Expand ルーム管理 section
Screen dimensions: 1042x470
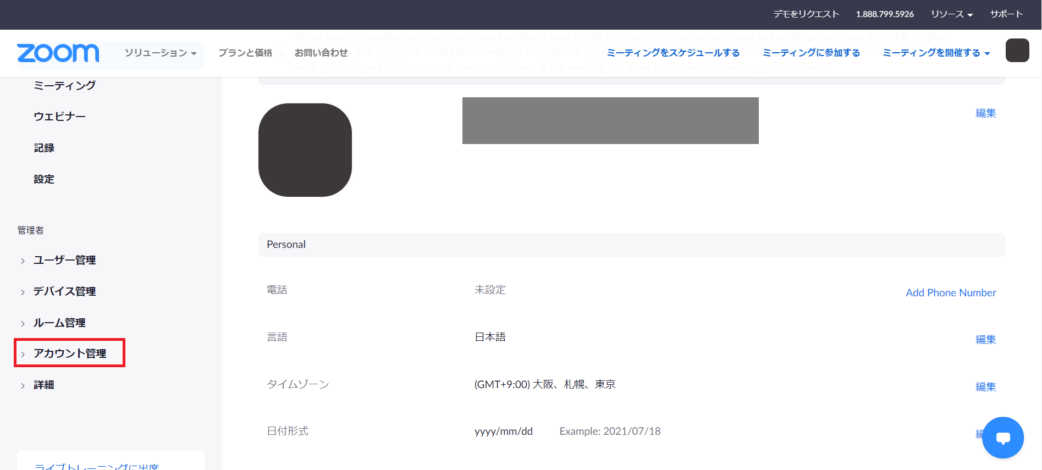(x=60, y=323)
